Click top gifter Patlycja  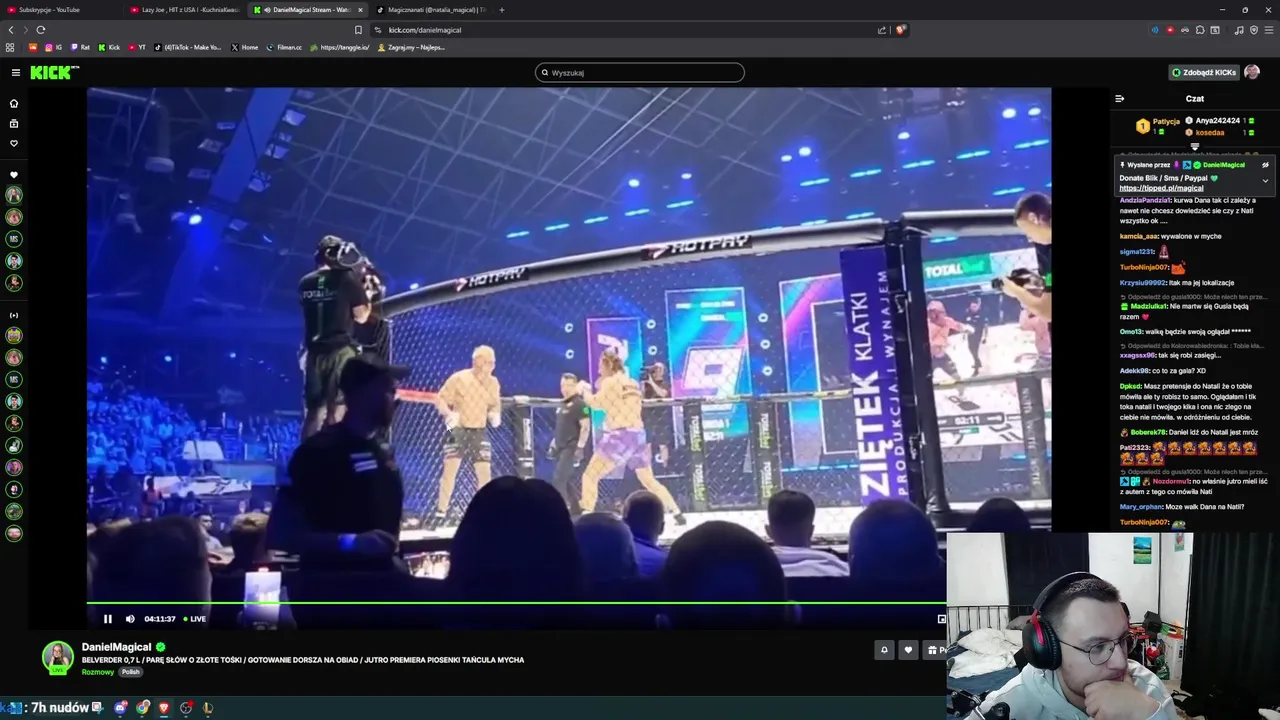[1166, 121]
